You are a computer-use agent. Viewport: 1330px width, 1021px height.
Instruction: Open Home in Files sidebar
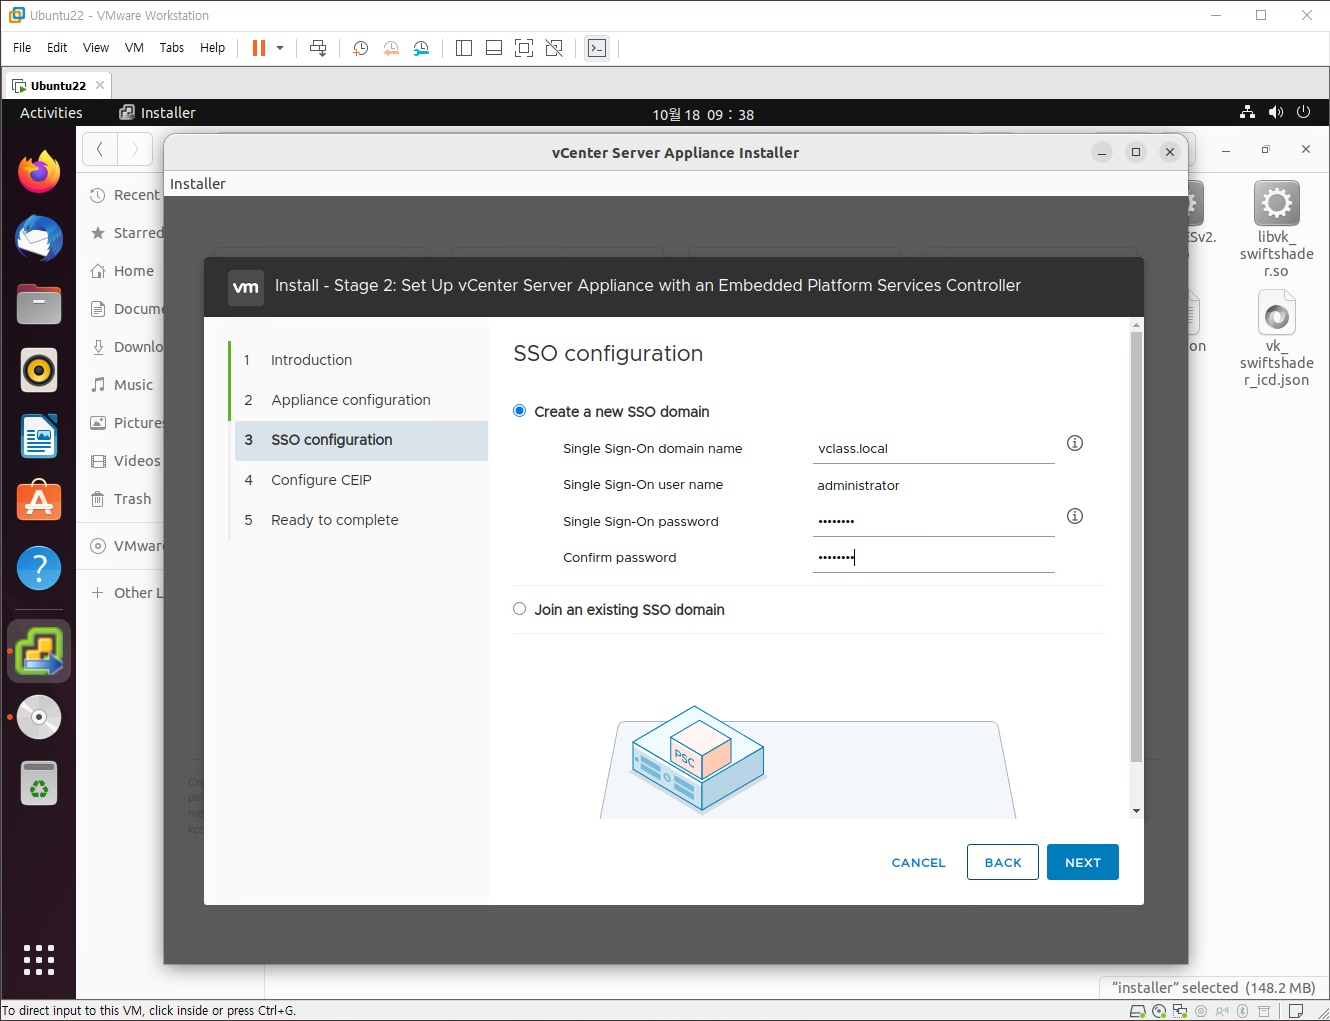[x=122, y=271]
